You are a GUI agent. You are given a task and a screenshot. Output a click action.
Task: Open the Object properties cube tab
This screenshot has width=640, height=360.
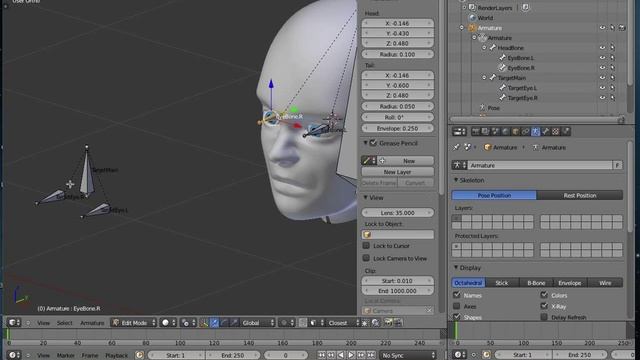coord(516,131)
